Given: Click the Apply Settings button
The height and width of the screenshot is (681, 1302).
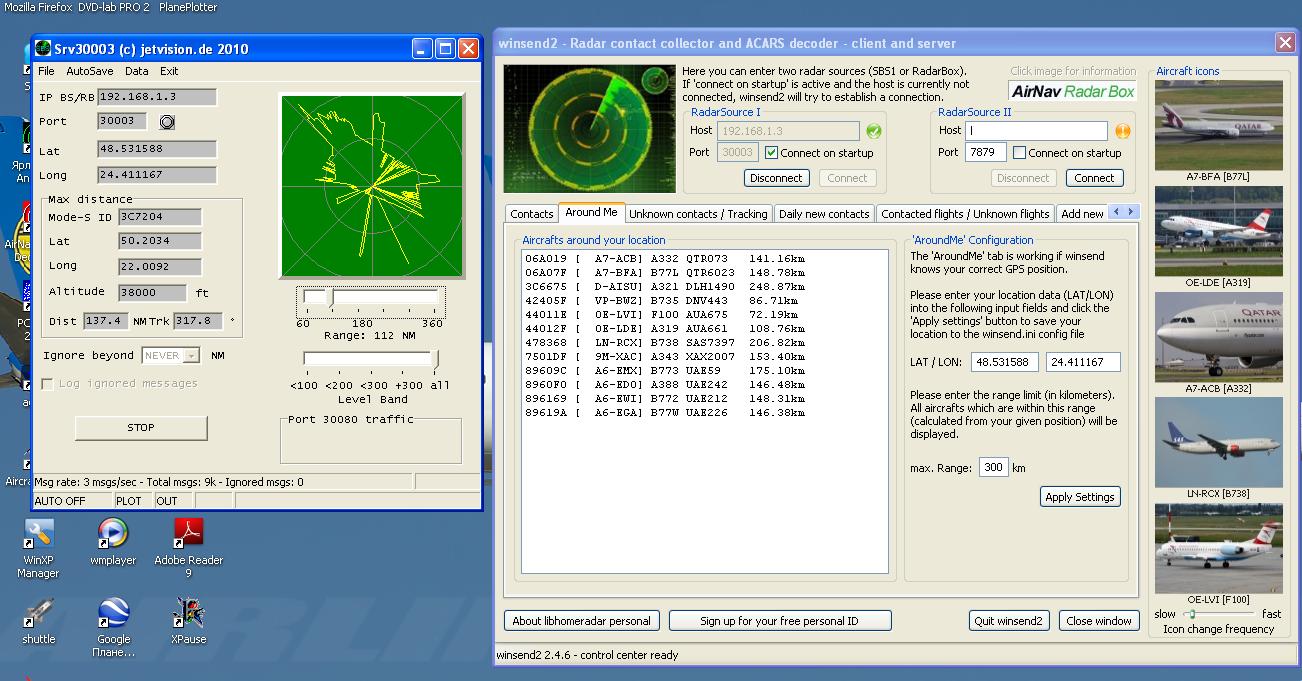Looking at the screenshot, I should coord(1080,497).
